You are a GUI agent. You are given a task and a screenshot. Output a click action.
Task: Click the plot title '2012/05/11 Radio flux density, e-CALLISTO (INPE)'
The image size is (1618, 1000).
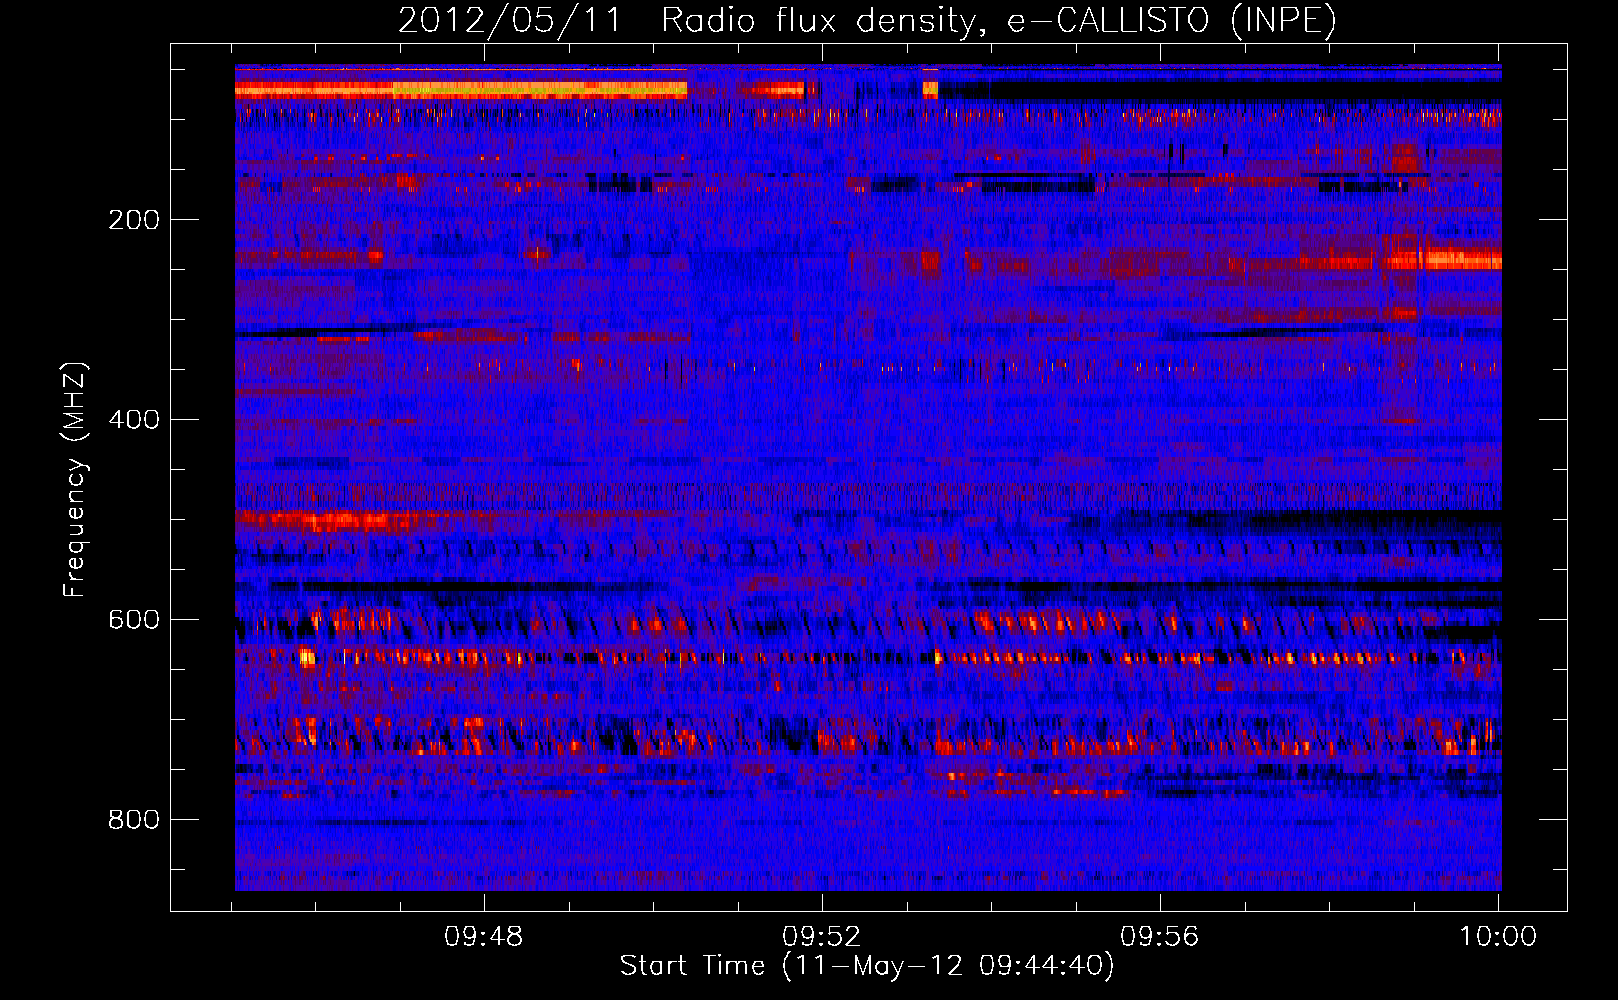click(x=867, y=20)
